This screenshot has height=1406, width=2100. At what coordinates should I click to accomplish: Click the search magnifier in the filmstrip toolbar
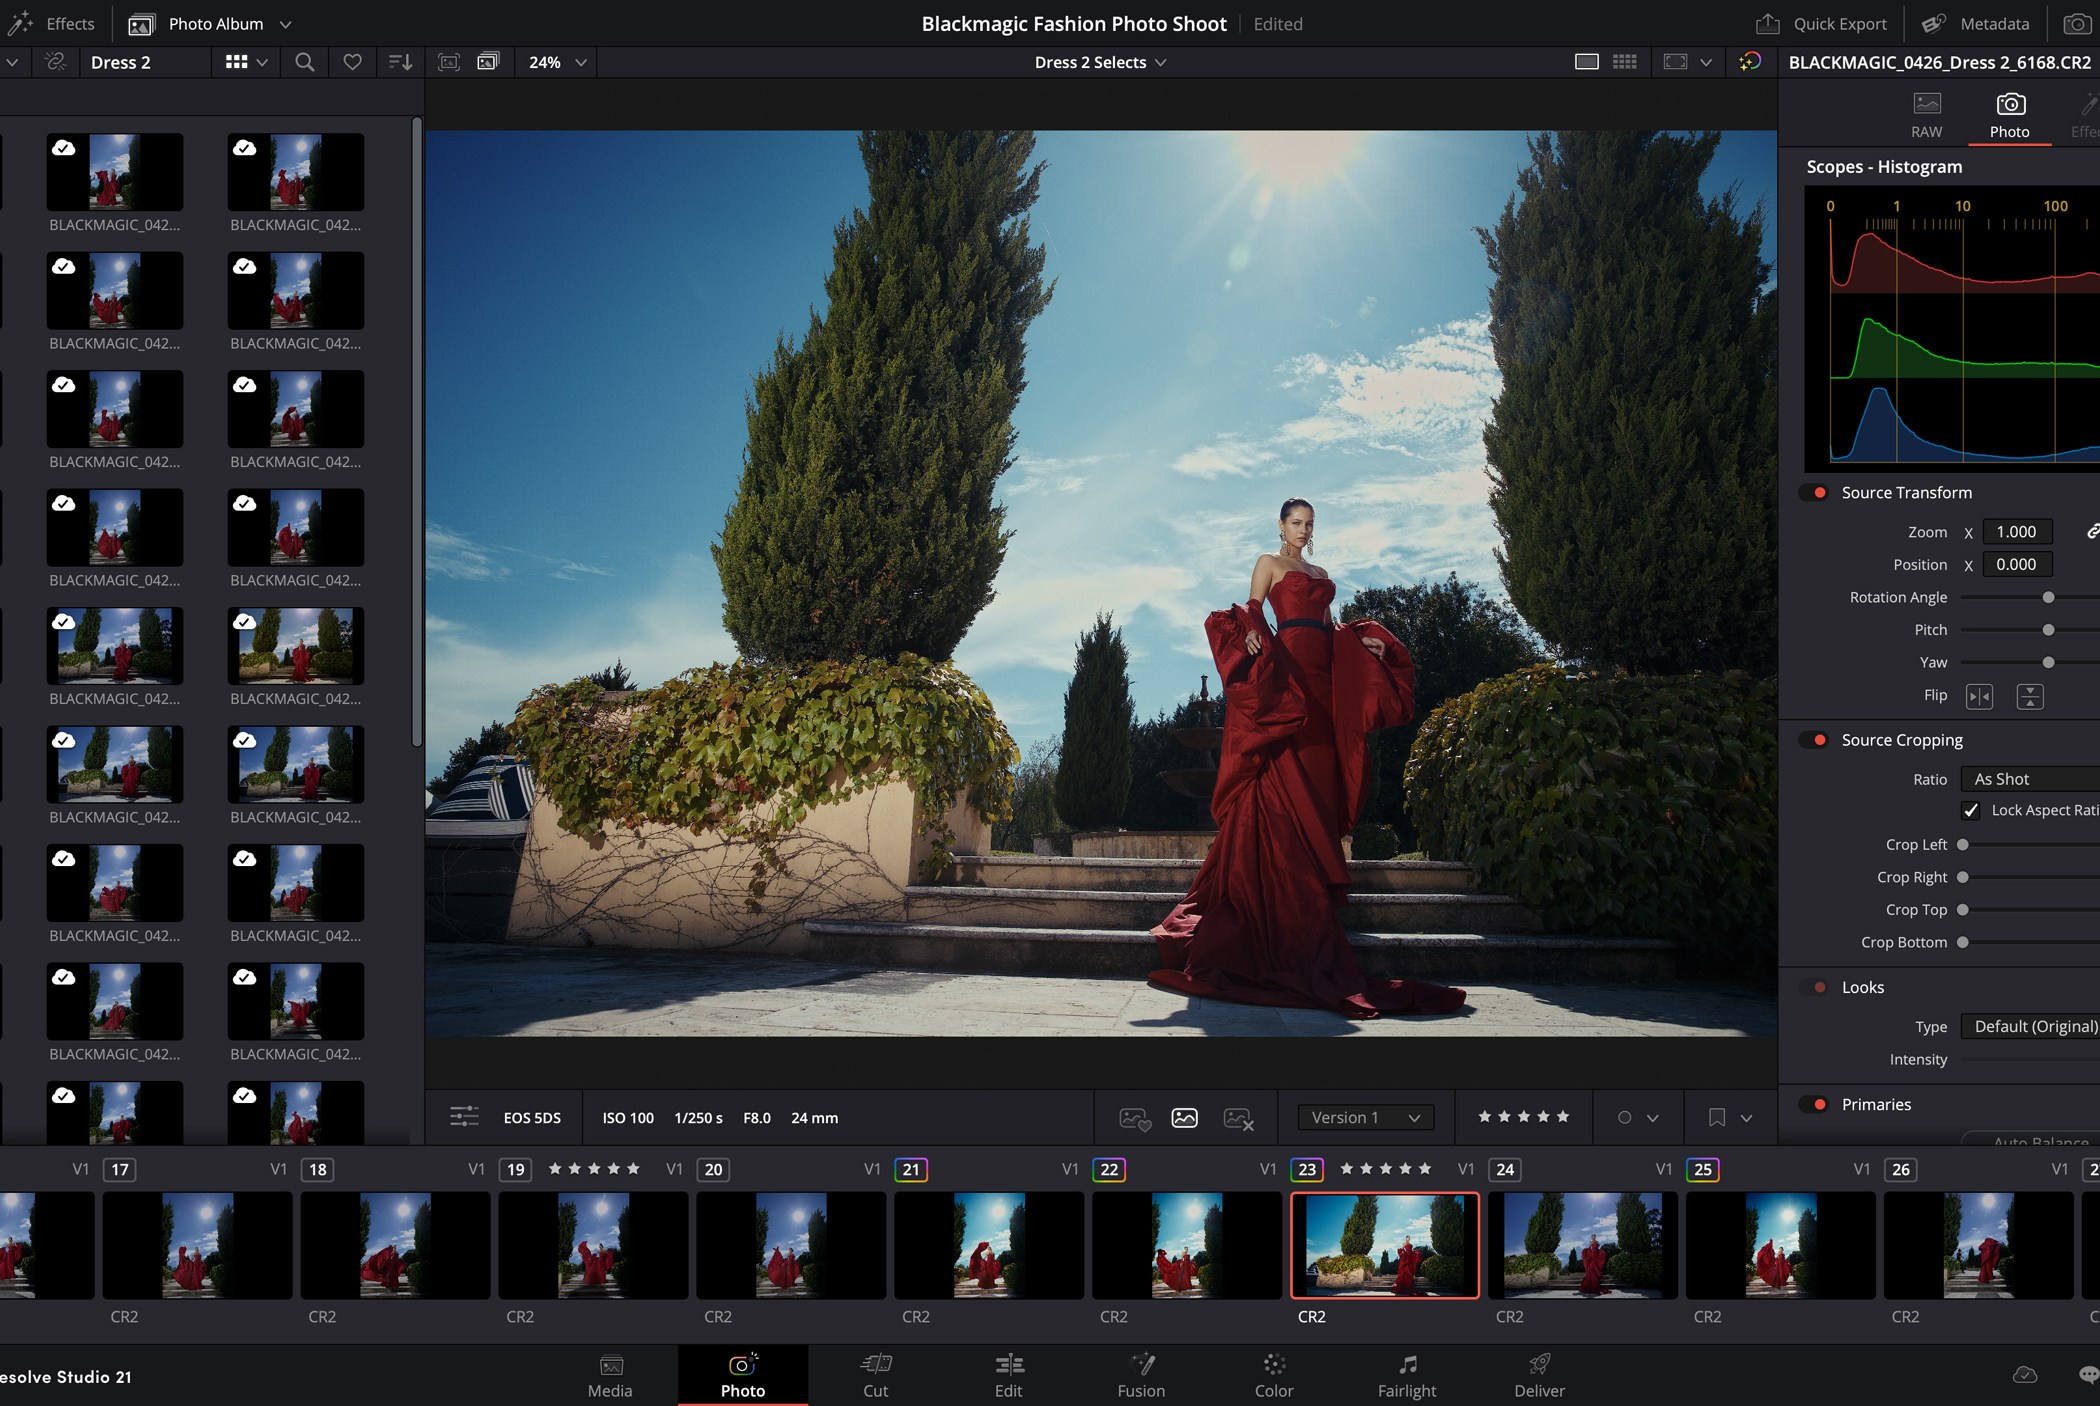click(304, 62)
